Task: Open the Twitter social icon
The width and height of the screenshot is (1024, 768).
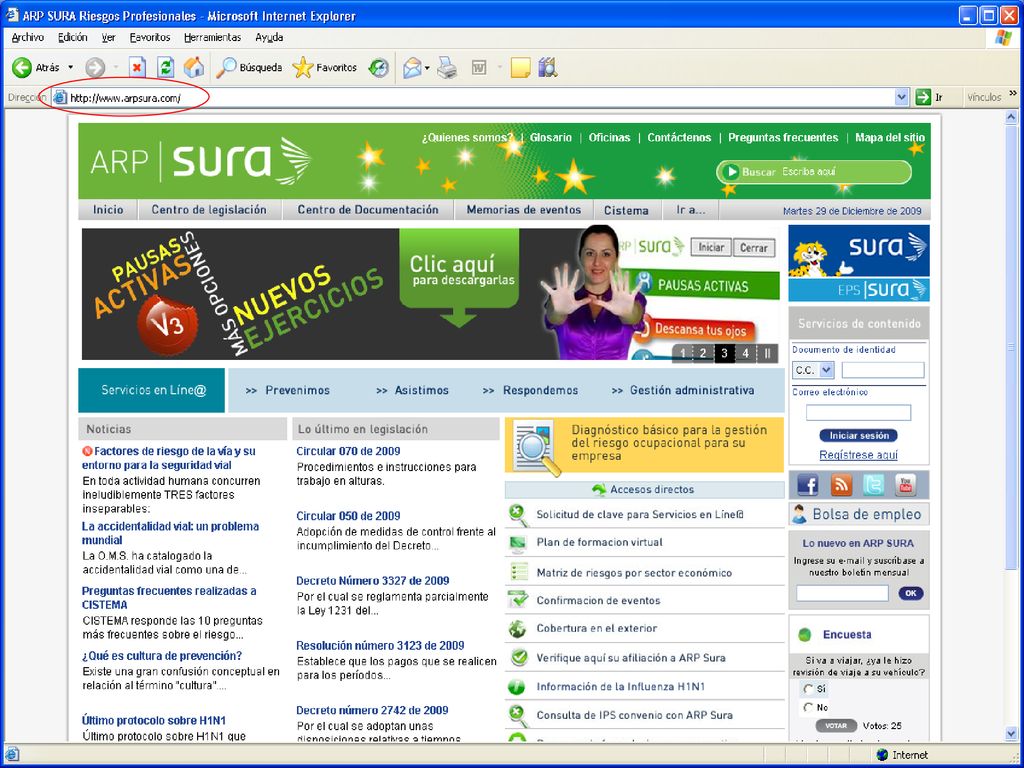Action: pos(874,485)
